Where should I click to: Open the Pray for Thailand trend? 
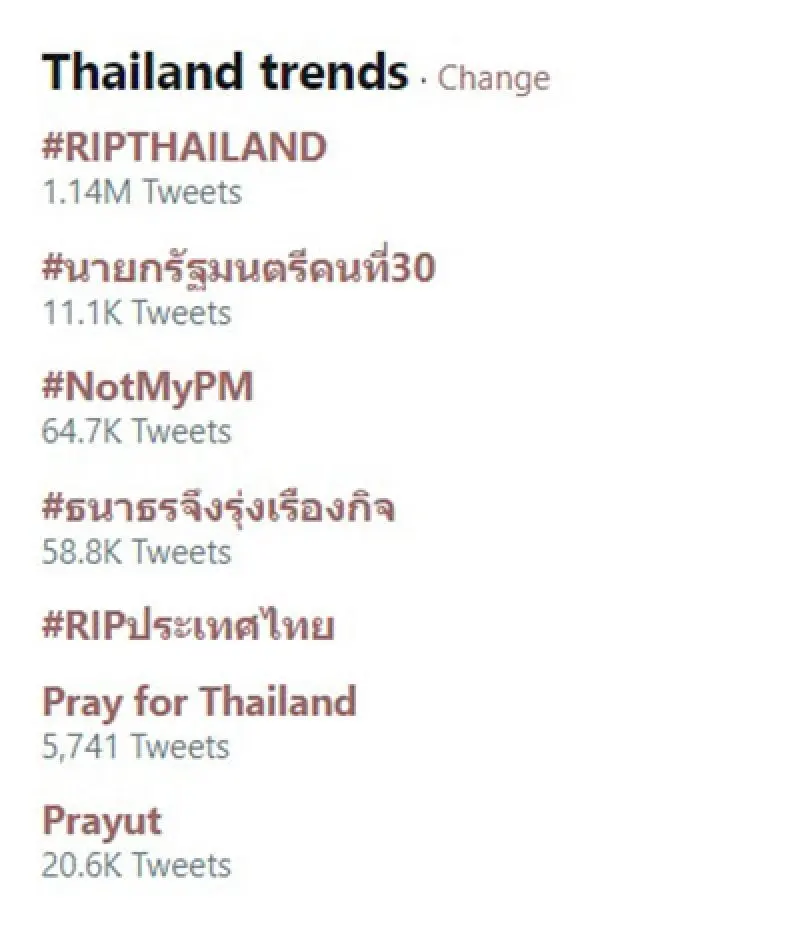(199, 702)
